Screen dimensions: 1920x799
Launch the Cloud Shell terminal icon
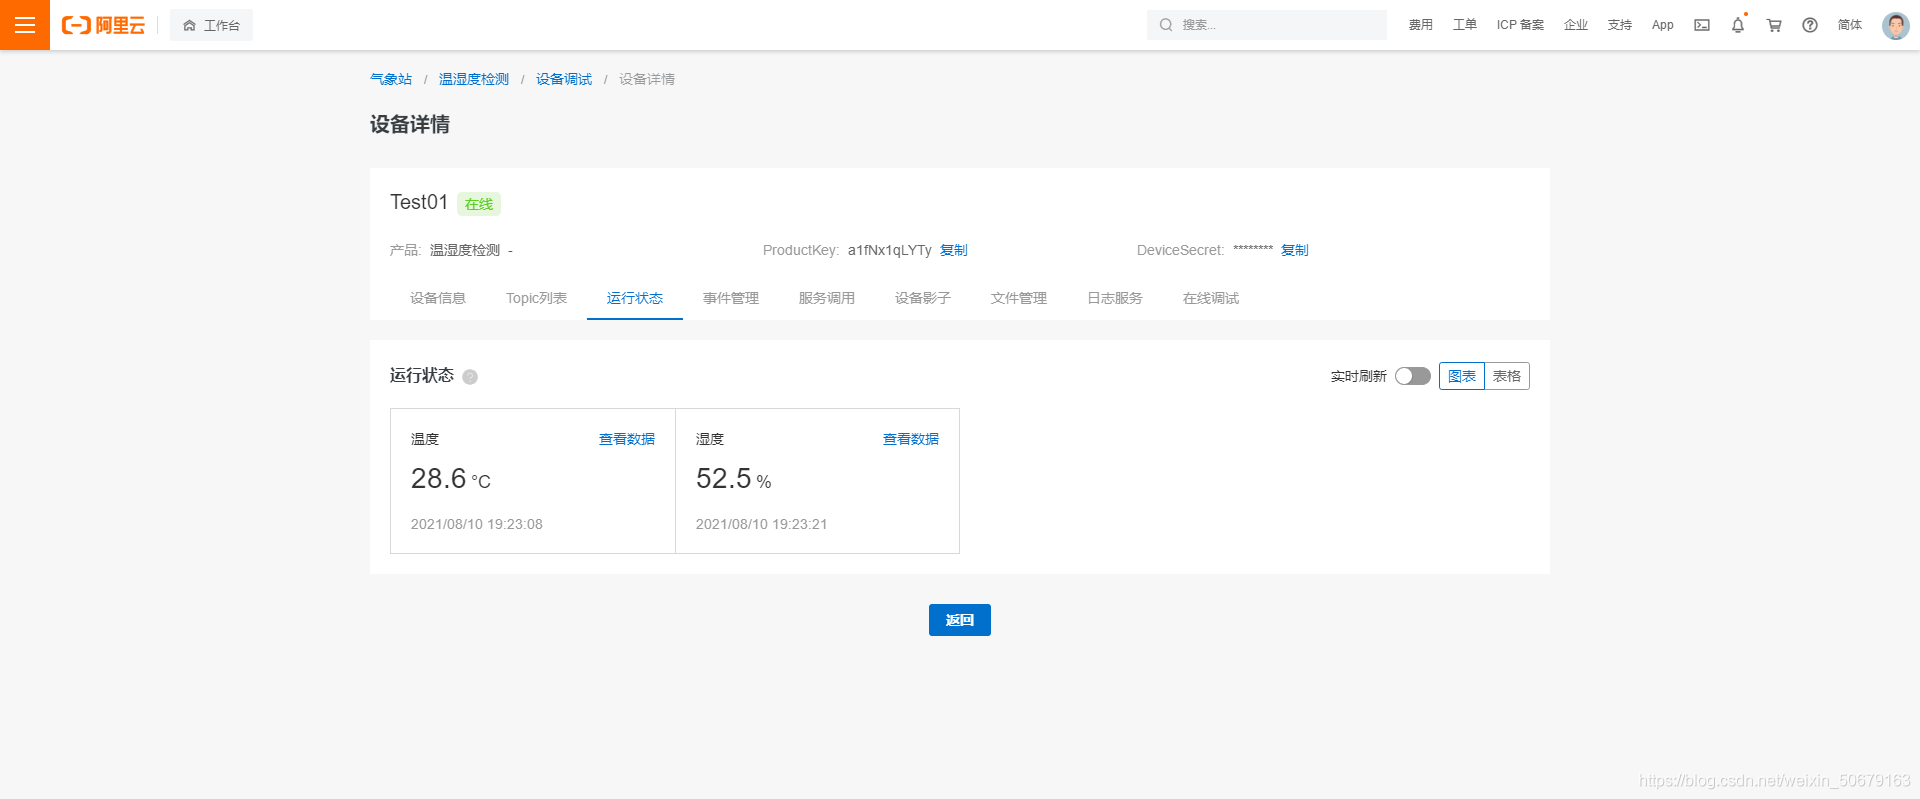(1702, 25)
